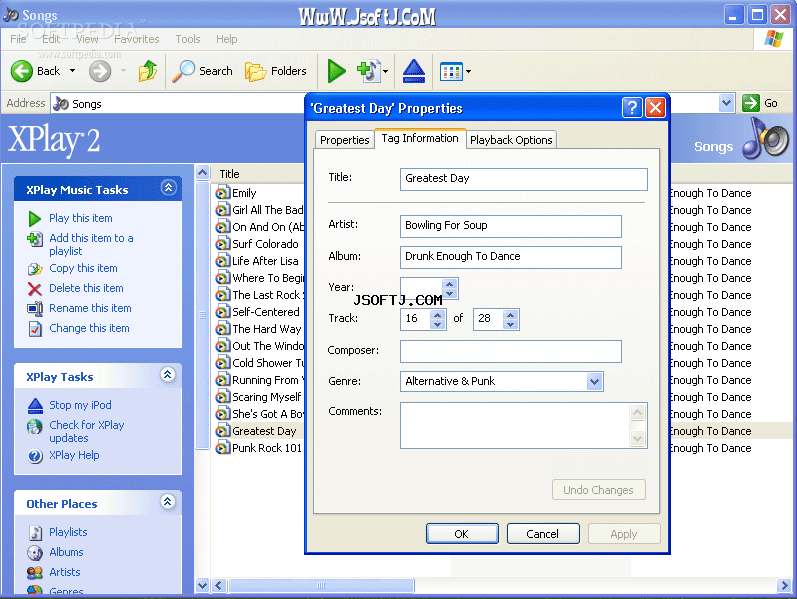Expand the Views dropdown arrow
Image resolution: width=797 pixels, height=599 pixels.
click(468, 72)
